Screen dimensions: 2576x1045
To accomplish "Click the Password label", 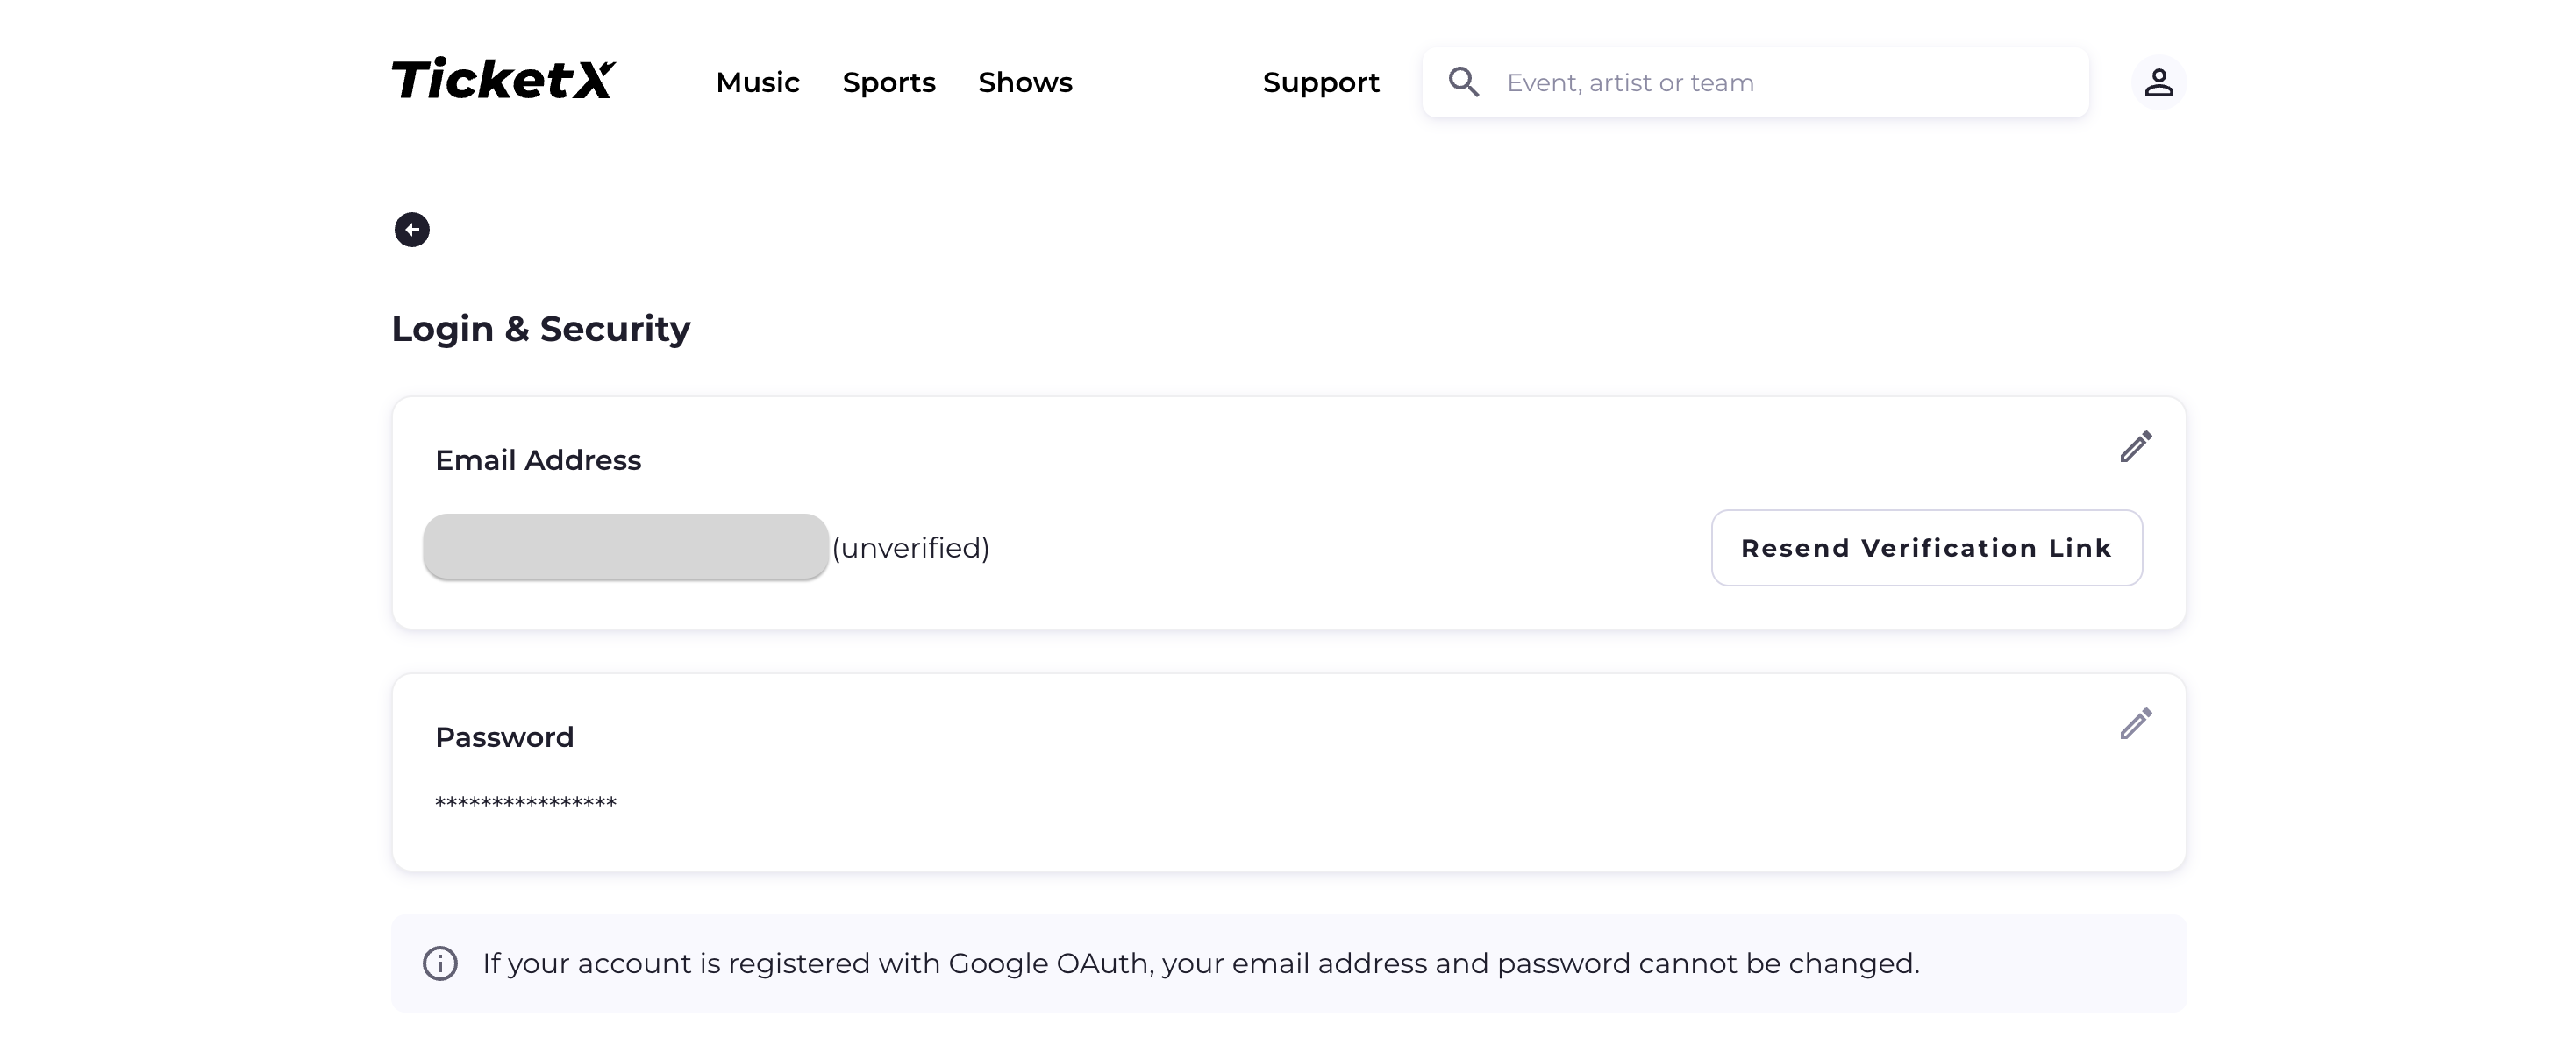I will pyautogui.click(x=504, y=737).
